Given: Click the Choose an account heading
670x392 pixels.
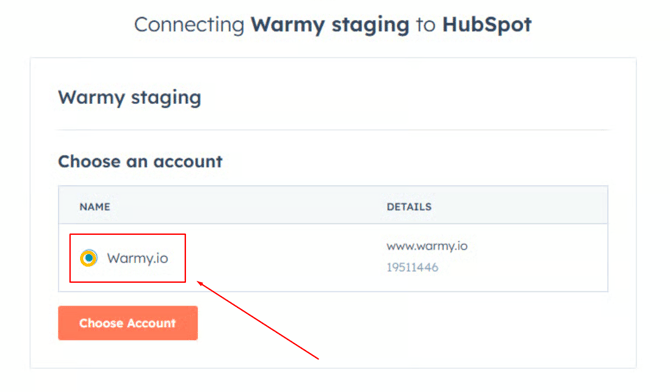Looking at the screenshot, I should coord(140,162).
